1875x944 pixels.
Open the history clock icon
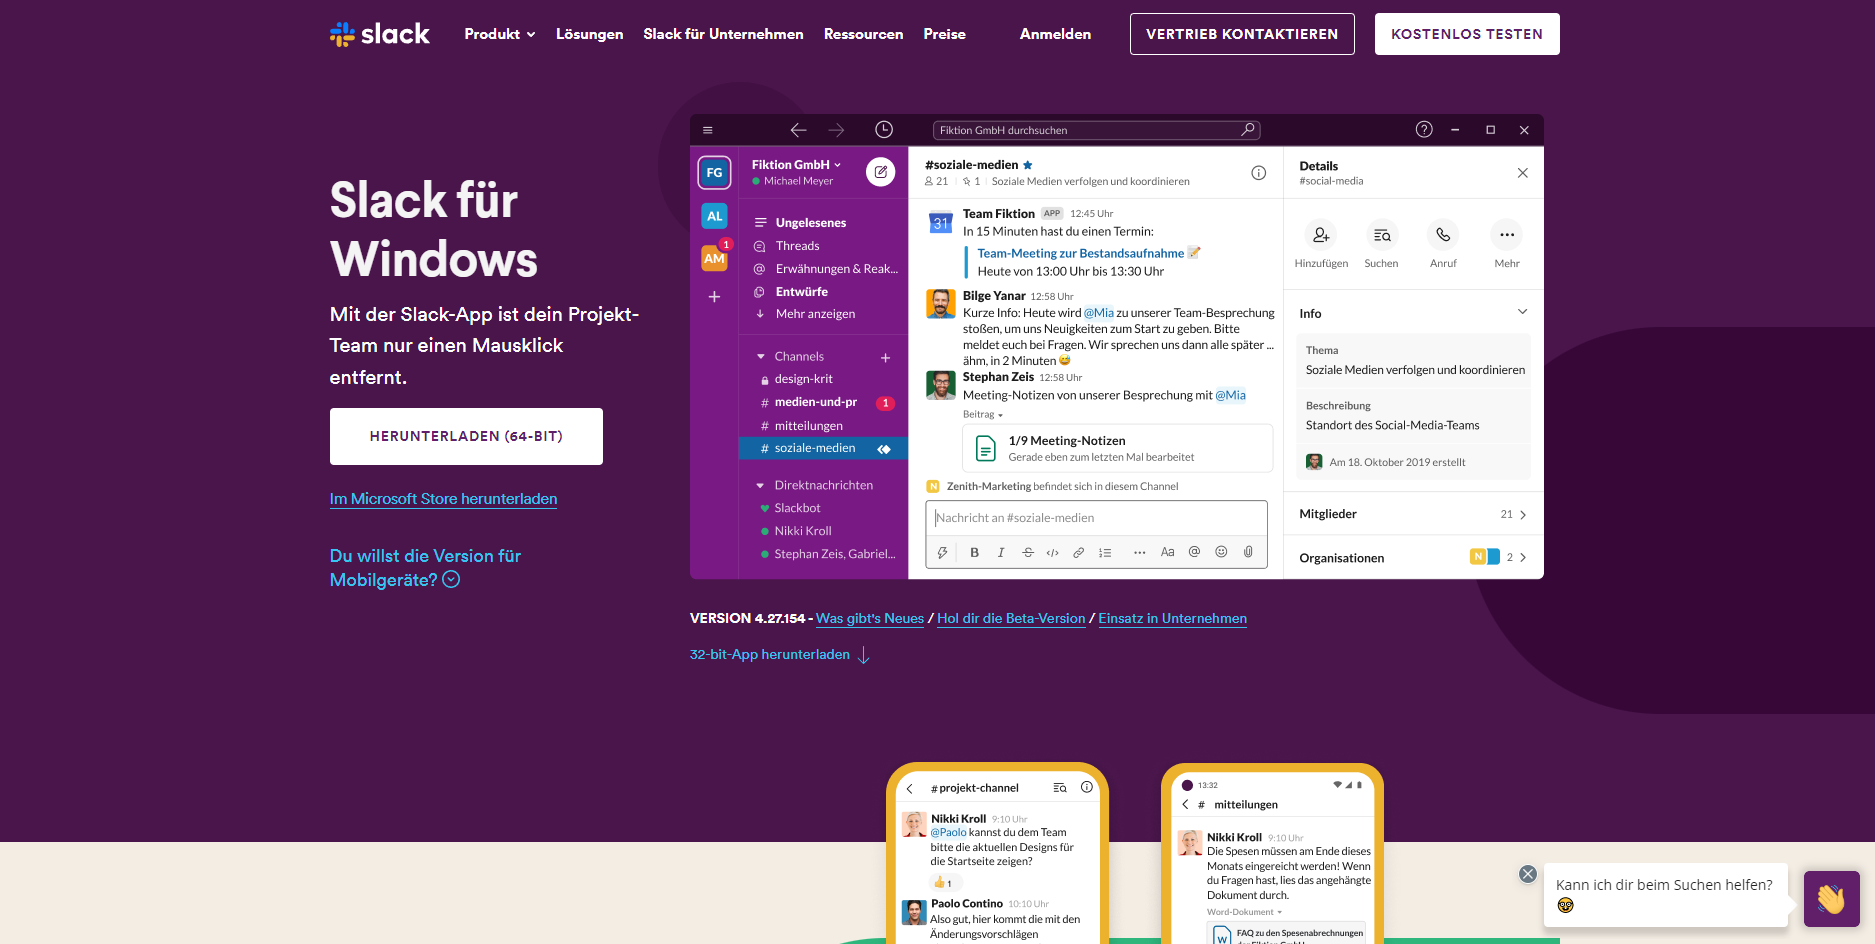coord(884,130)
